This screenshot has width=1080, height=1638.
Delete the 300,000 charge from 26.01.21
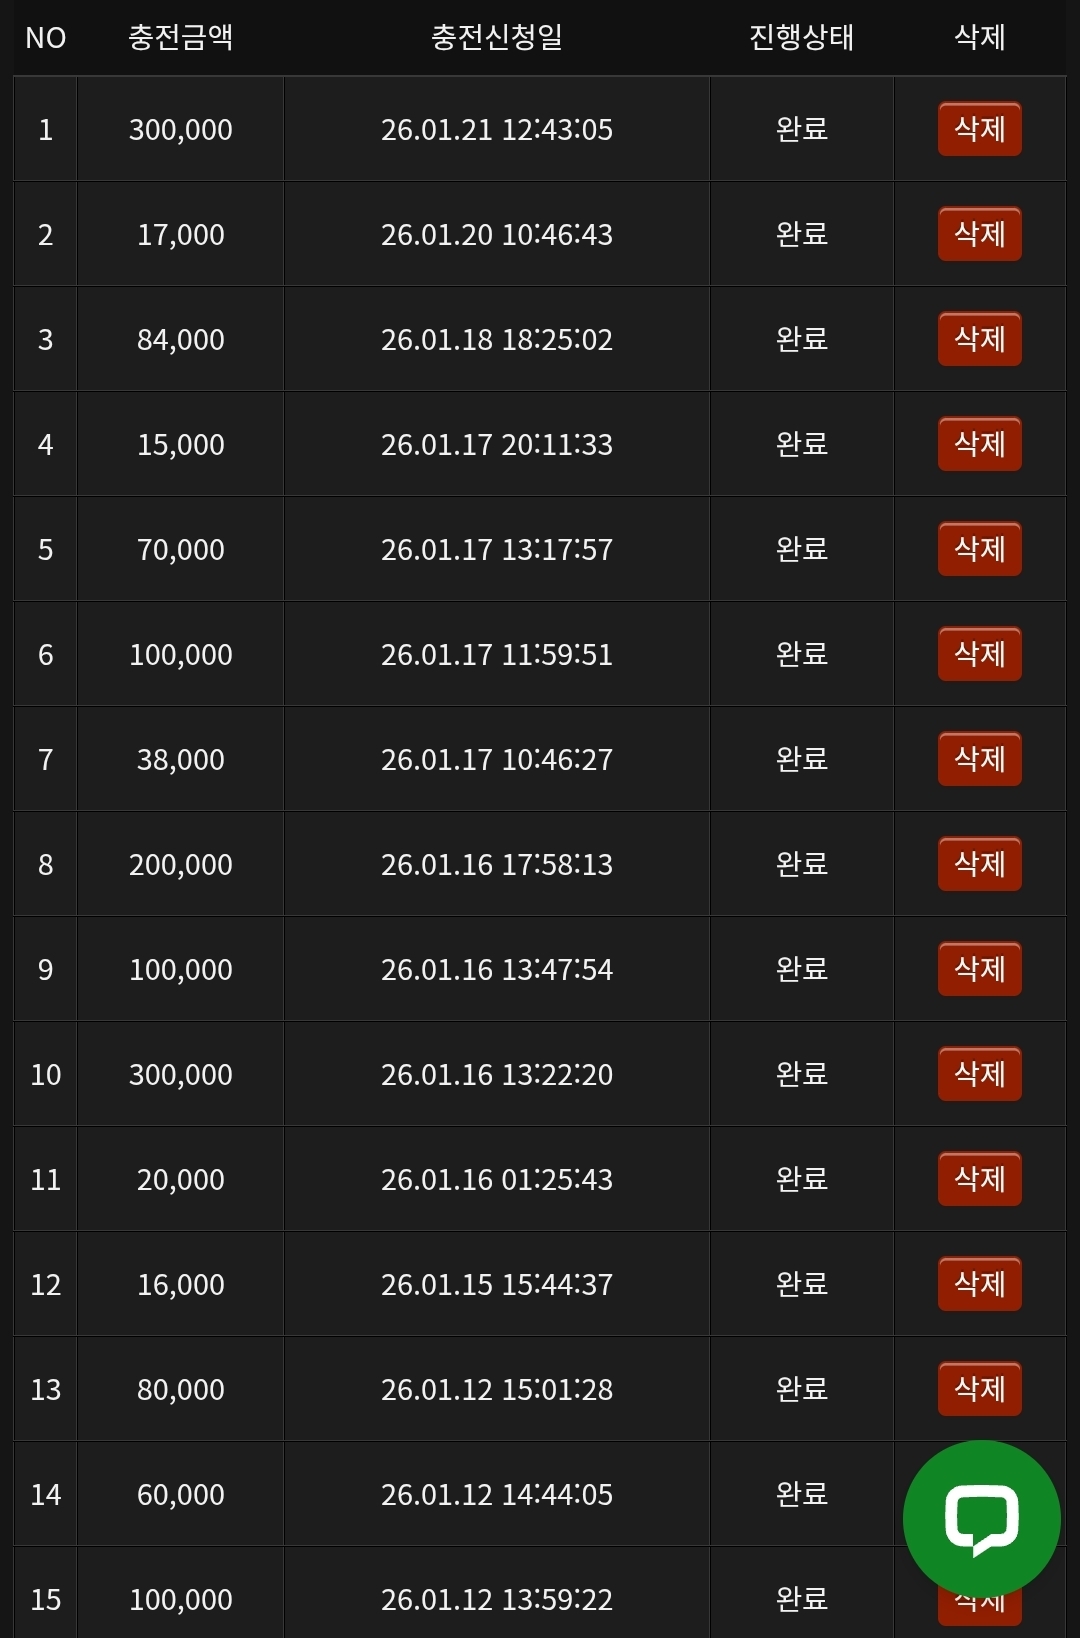pos(979,129)
